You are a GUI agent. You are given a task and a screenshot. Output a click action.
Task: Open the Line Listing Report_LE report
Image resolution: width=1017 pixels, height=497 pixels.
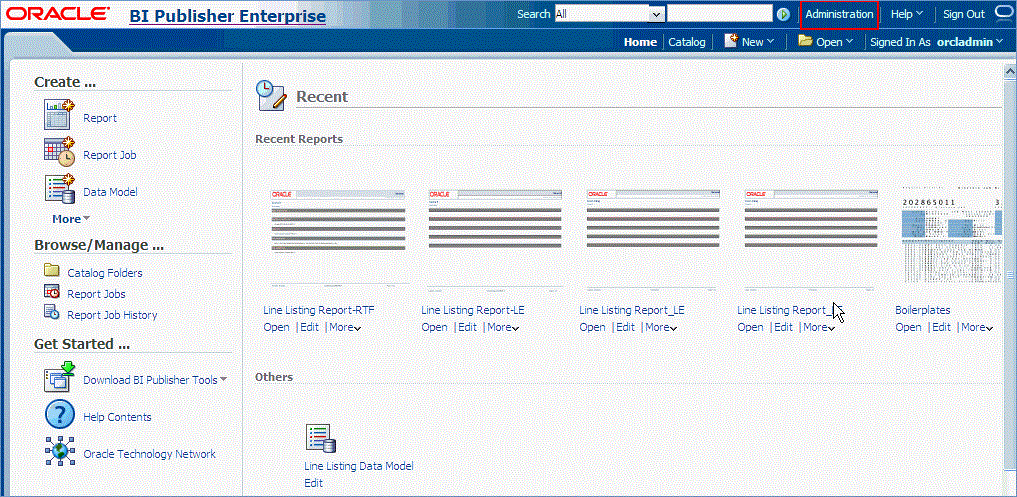tap(592, 328)
